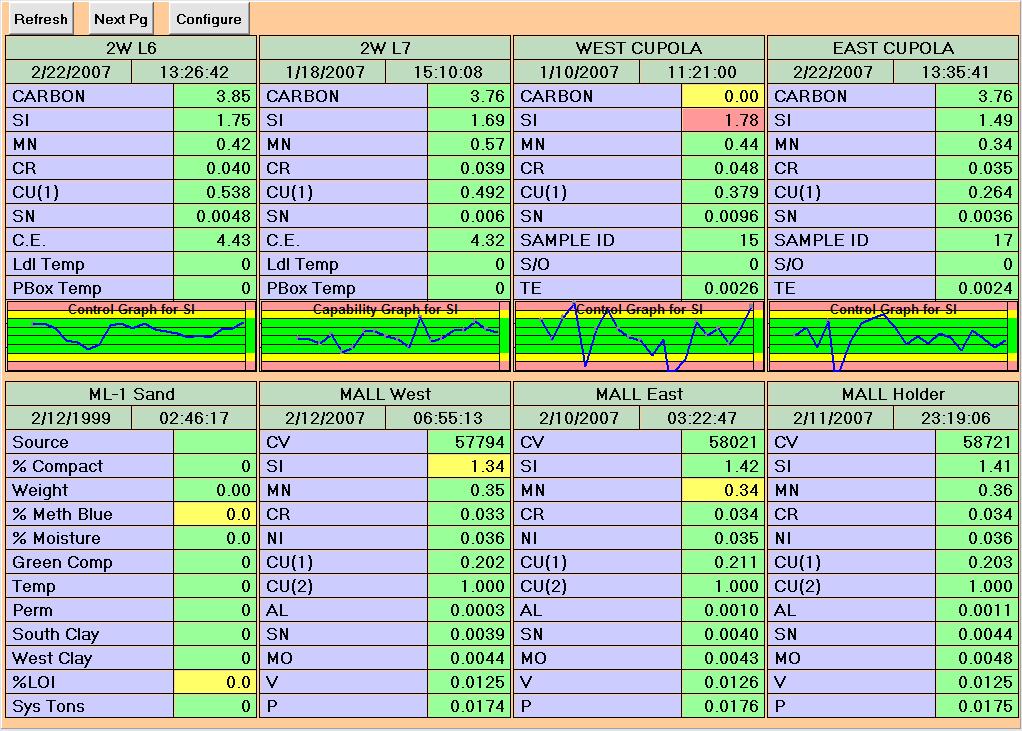Click MALL West time 06:55:13
Image resolution: width=1022 pixels, height=731 pixels.
pos(448,418)
